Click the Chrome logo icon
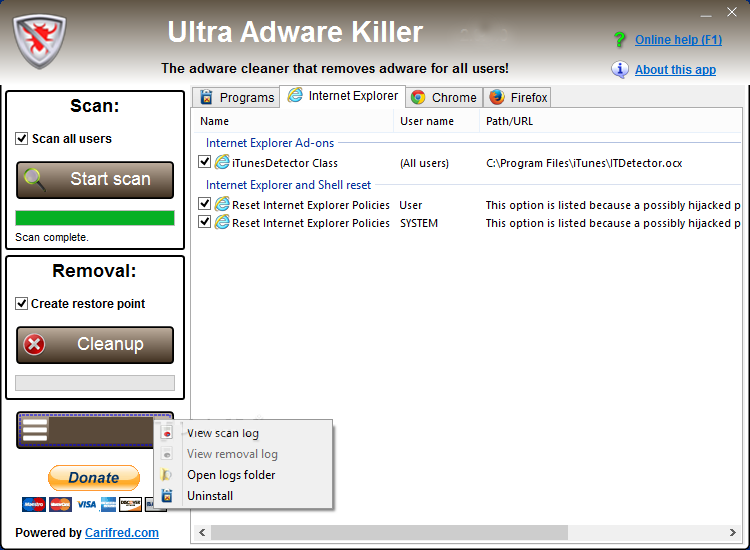 [418, 98]
